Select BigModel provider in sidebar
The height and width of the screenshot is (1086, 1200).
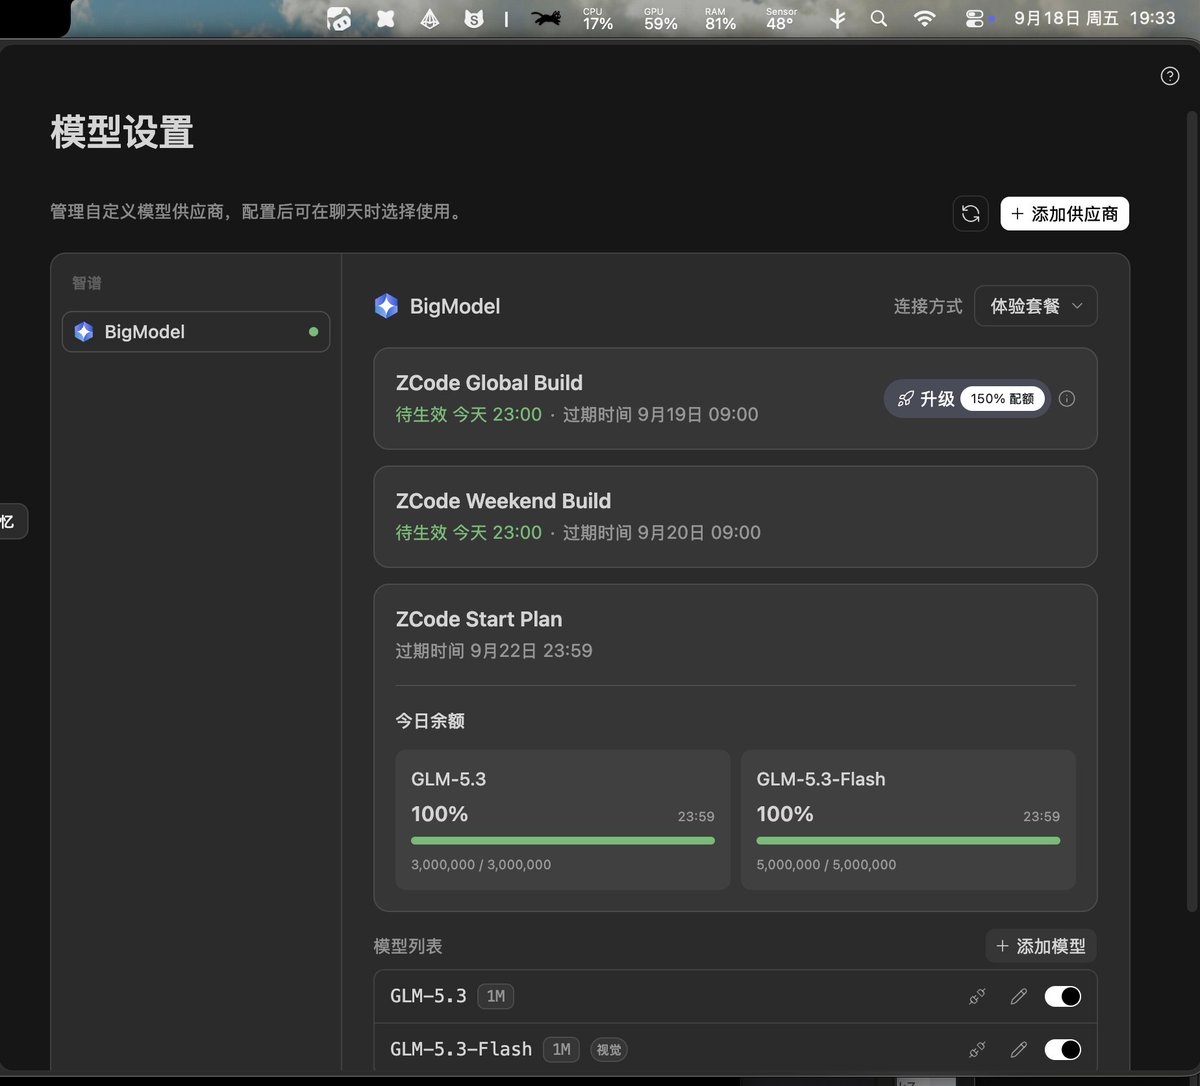[196, 332]
